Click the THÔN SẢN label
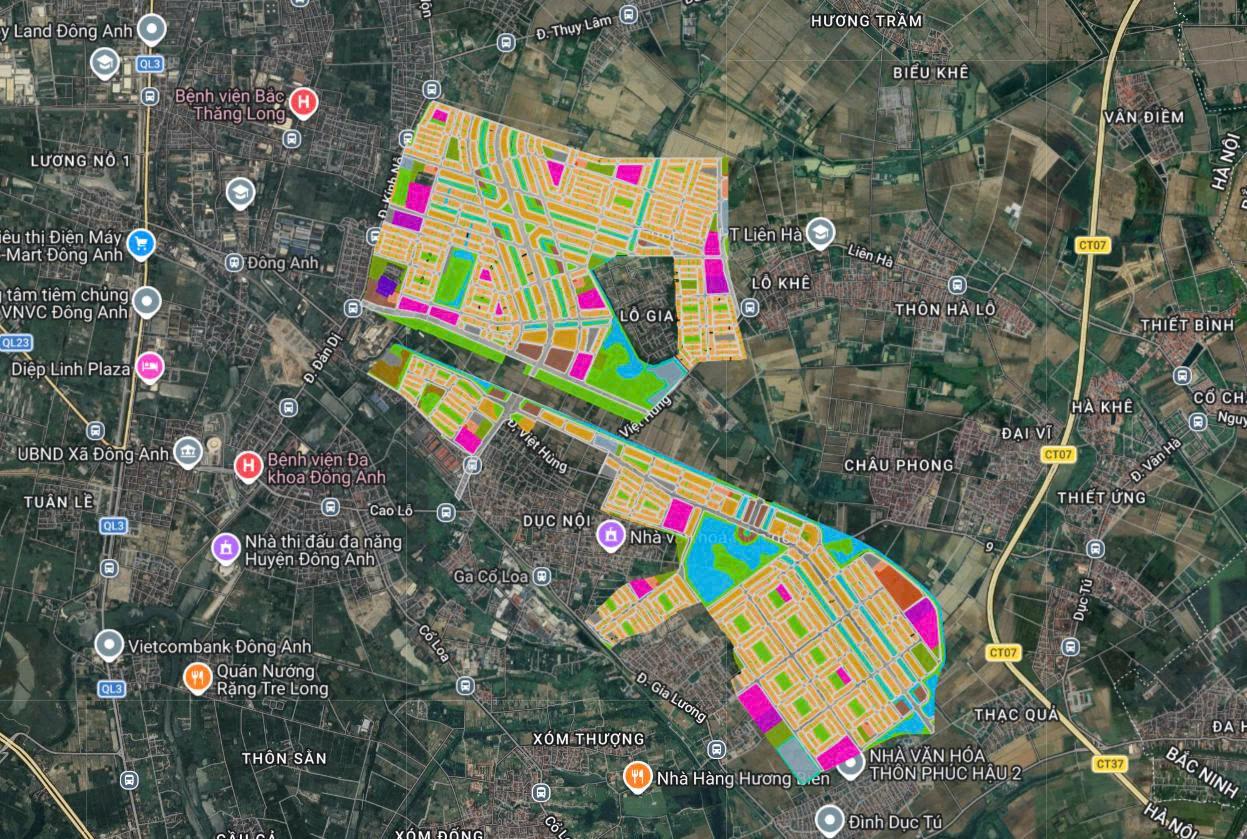Viewport: 1247px width, 839px height. 284,759
